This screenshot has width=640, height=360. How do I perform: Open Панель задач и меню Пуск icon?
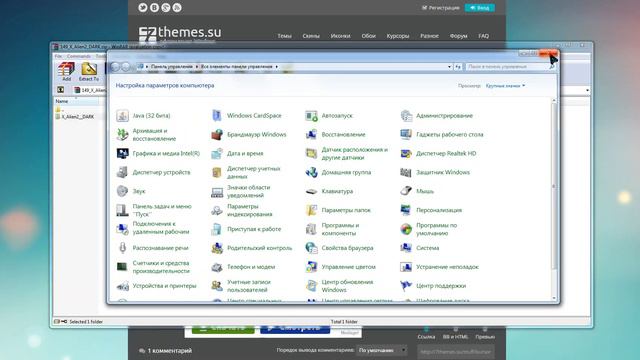point(122,210)
